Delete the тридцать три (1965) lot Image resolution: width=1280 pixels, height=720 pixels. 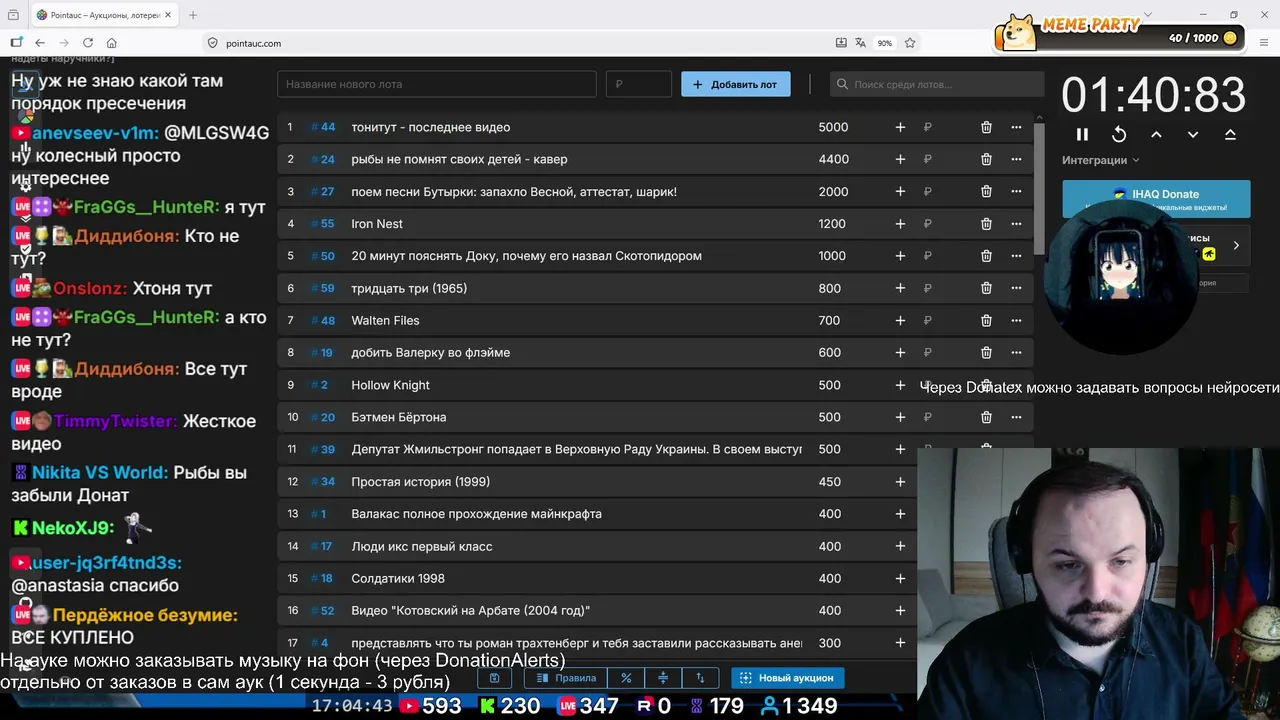coord(986,288)
